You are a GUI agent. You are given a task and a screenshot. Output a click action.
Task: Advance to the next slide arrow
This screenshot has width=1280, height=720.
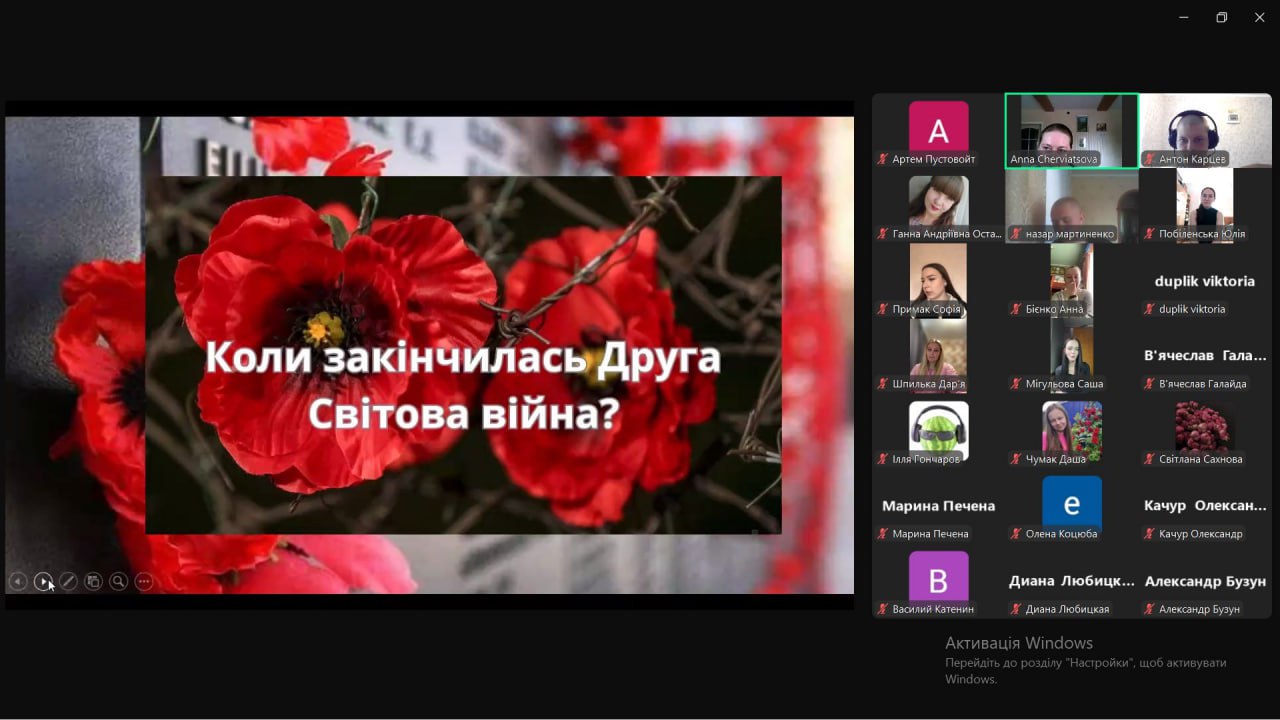click(43, 581)
